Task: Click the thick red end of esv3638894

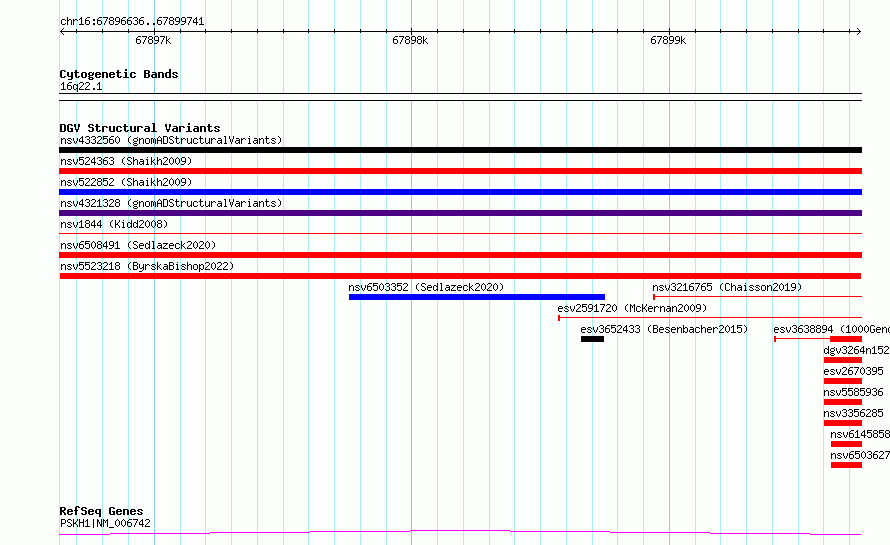Action: click(846, 339)
